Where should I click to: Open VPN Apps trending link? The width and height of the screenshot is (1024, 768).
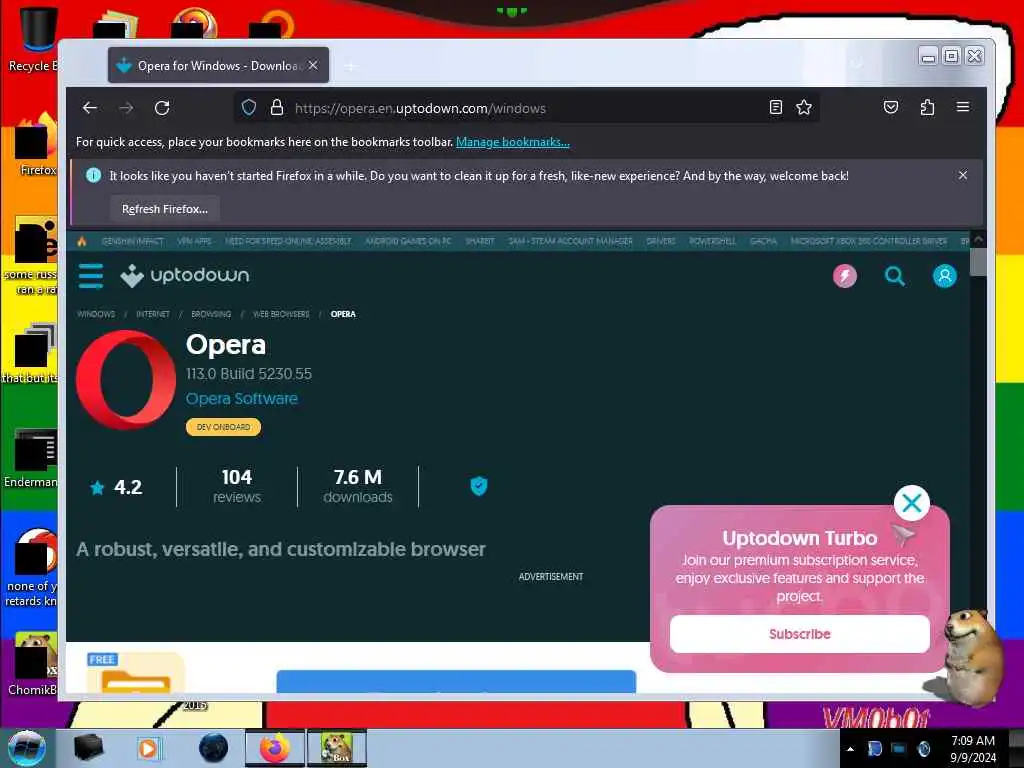point(195,241)
